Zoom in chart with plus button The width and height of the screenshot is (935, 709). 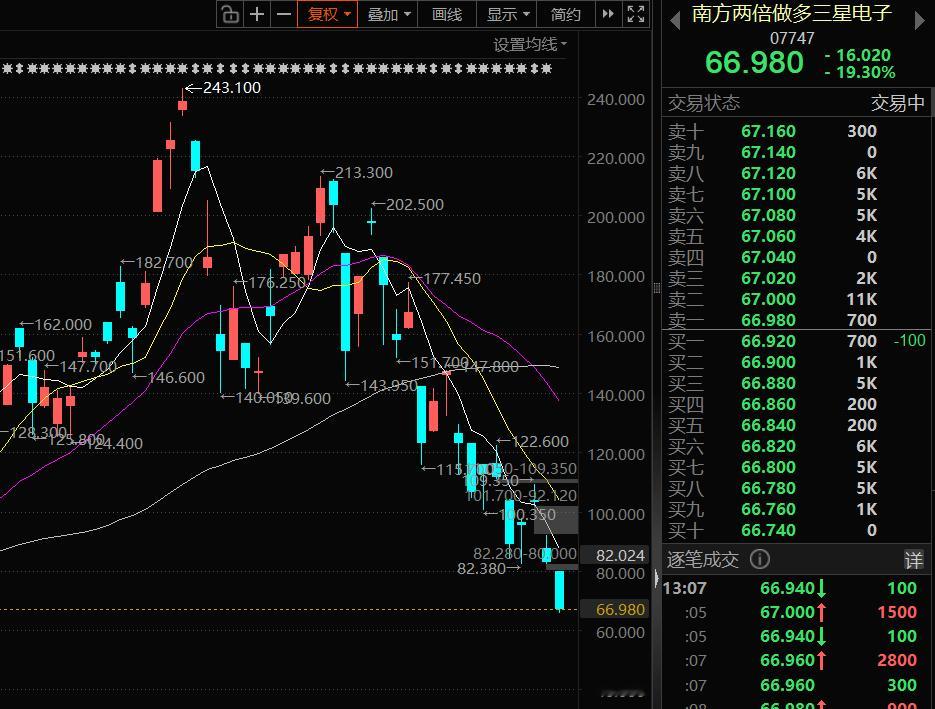pyautogui.click(x=257, y=14)
